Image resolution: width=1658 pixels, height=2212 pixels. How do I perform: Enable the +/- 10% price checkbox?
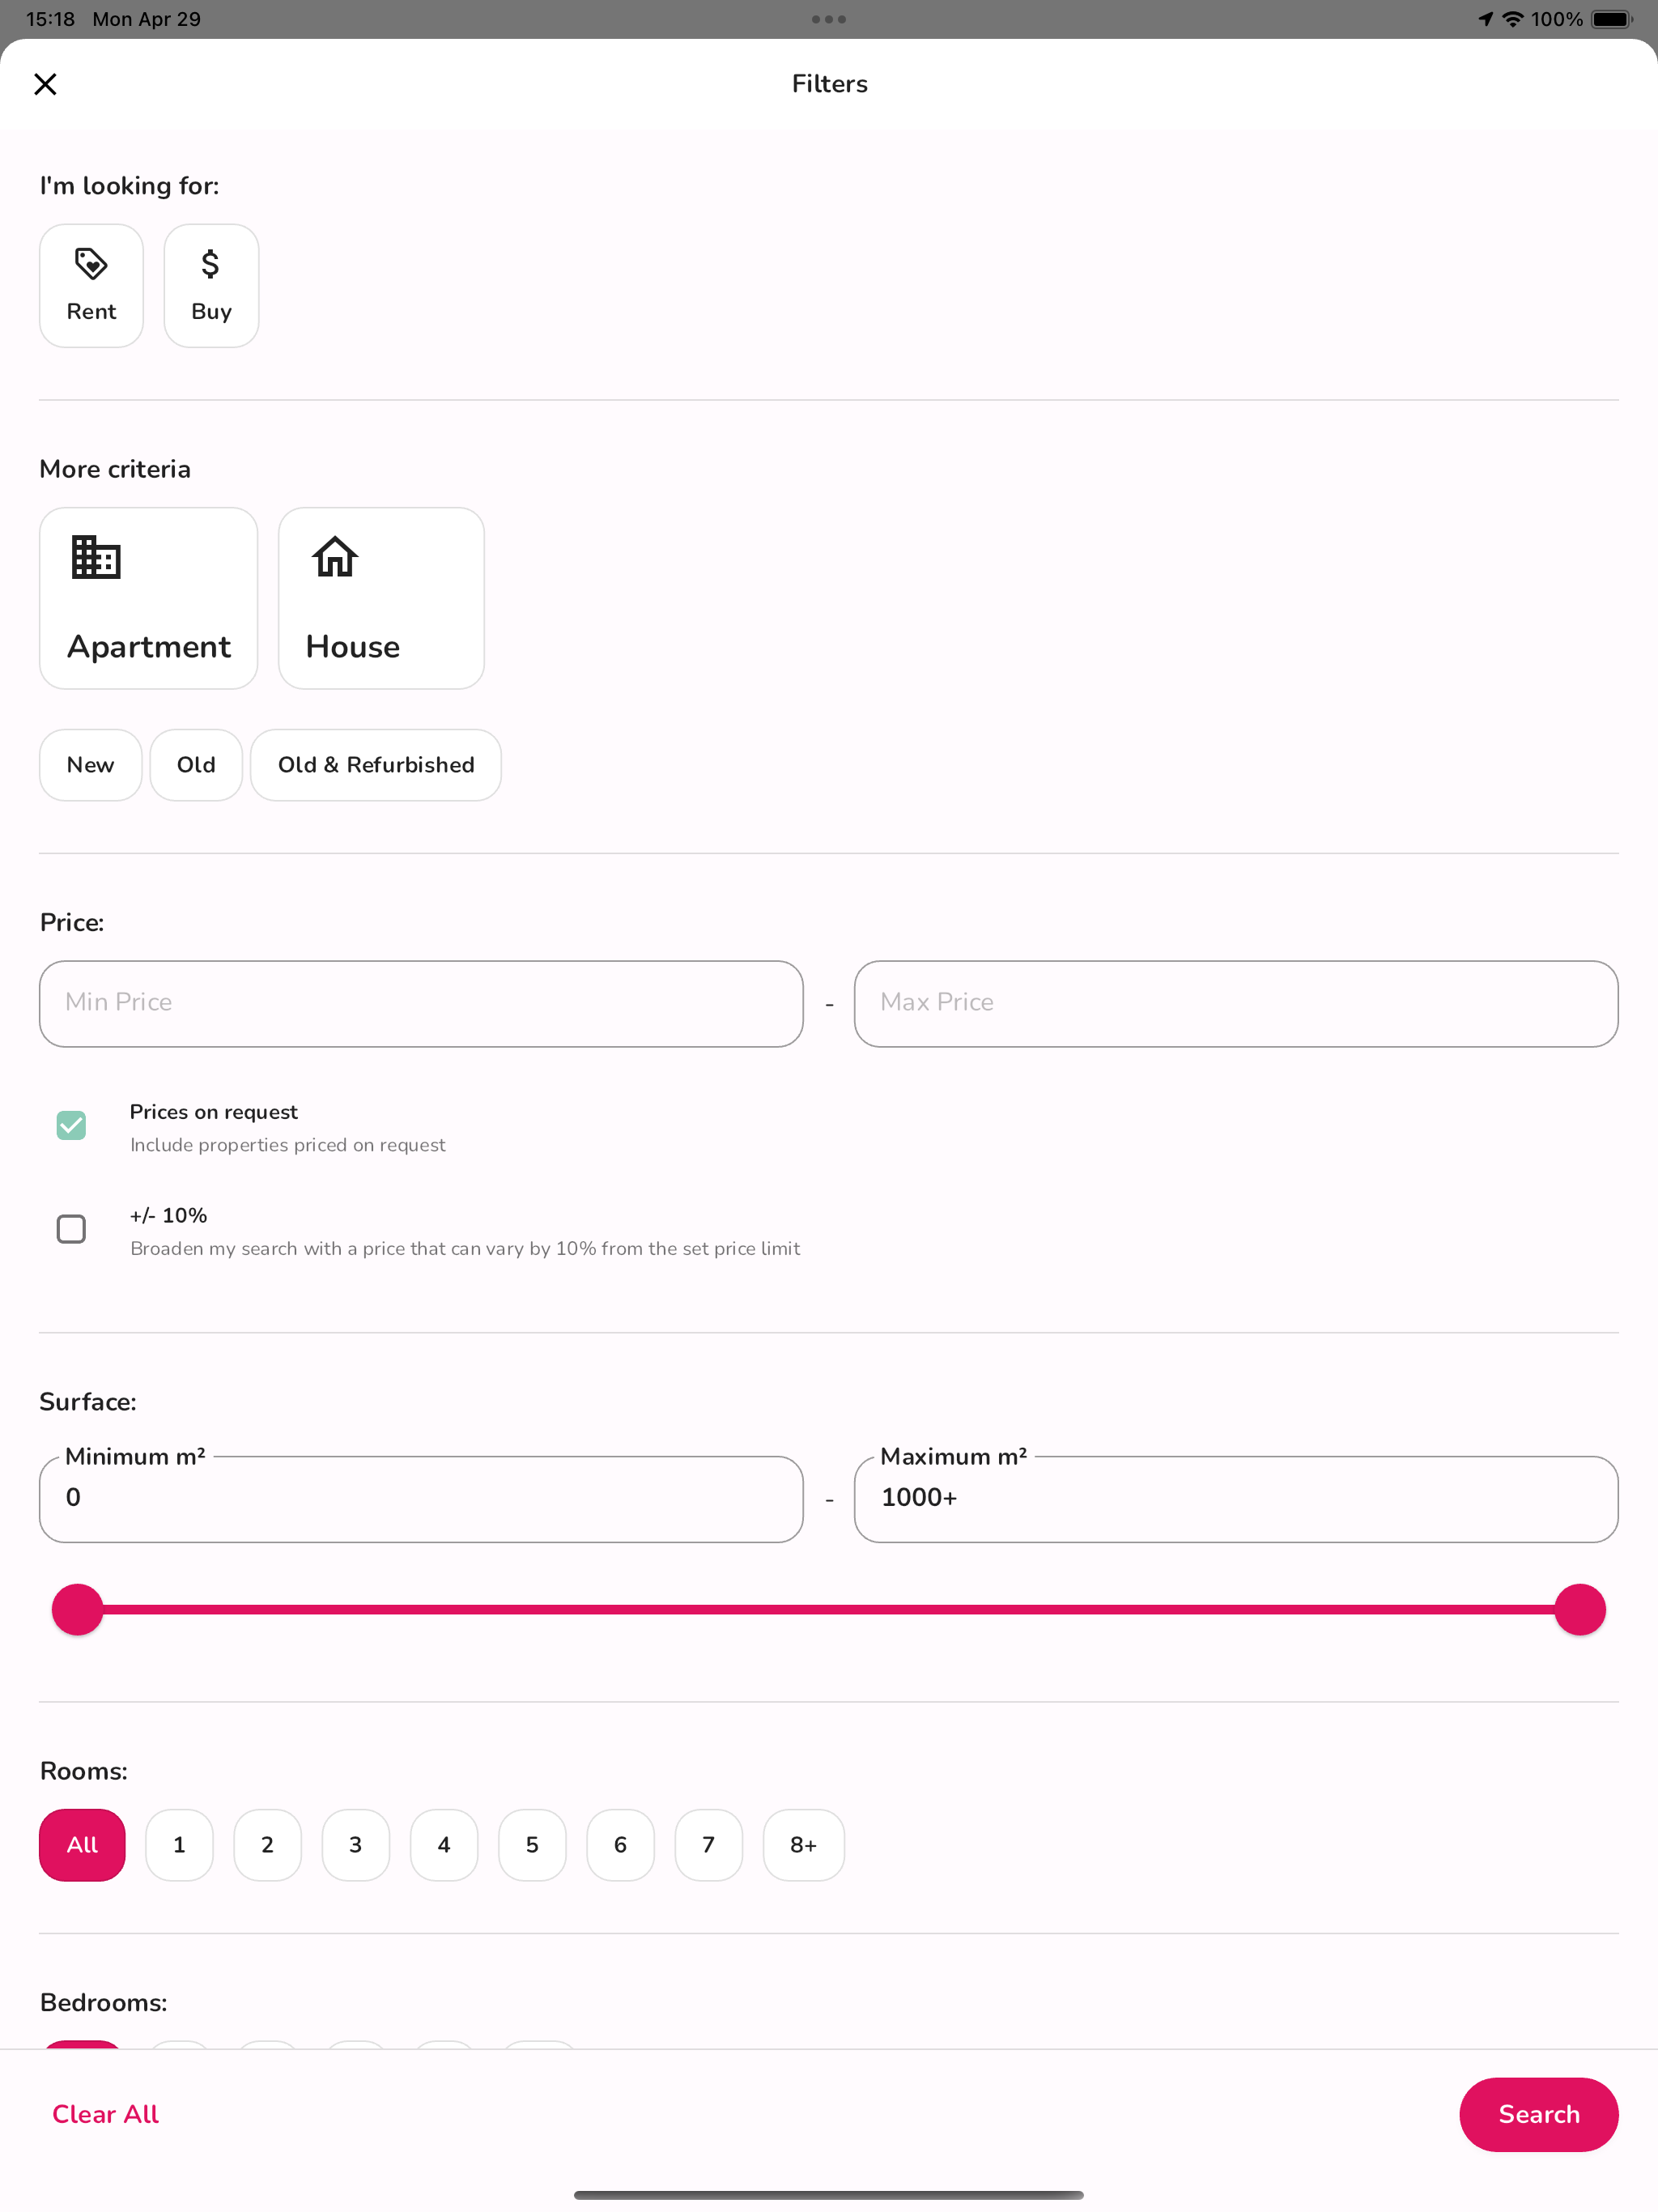71,1229
